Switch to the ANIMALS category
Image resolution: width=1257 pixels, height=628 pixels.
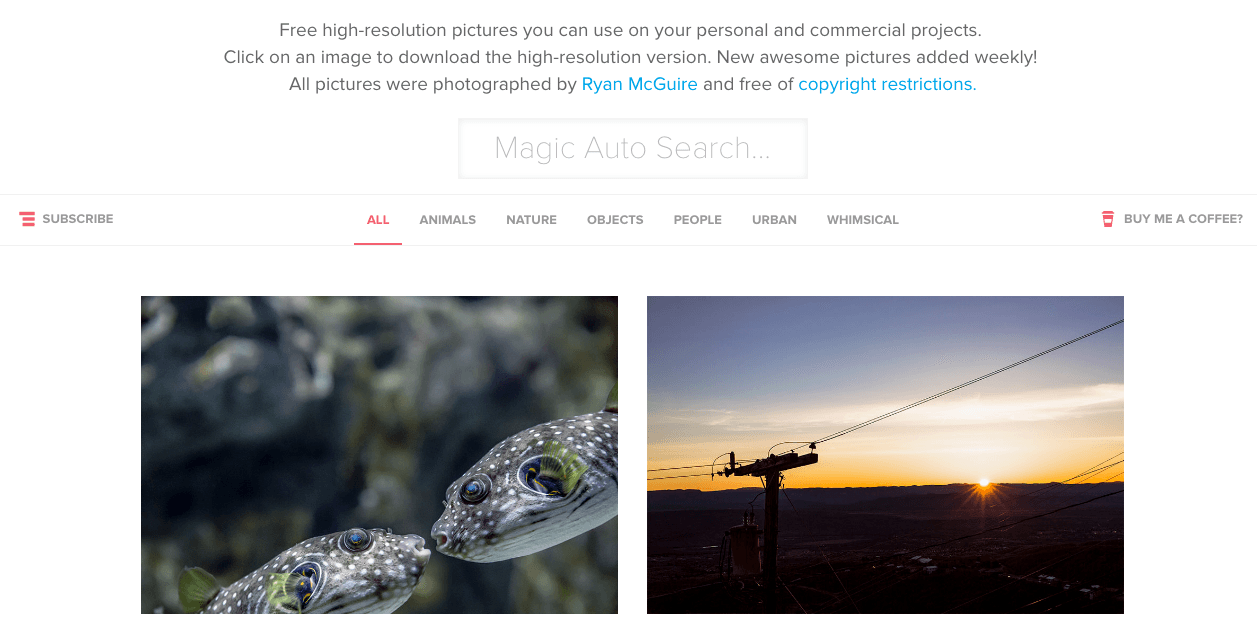(x=447, y=220)
